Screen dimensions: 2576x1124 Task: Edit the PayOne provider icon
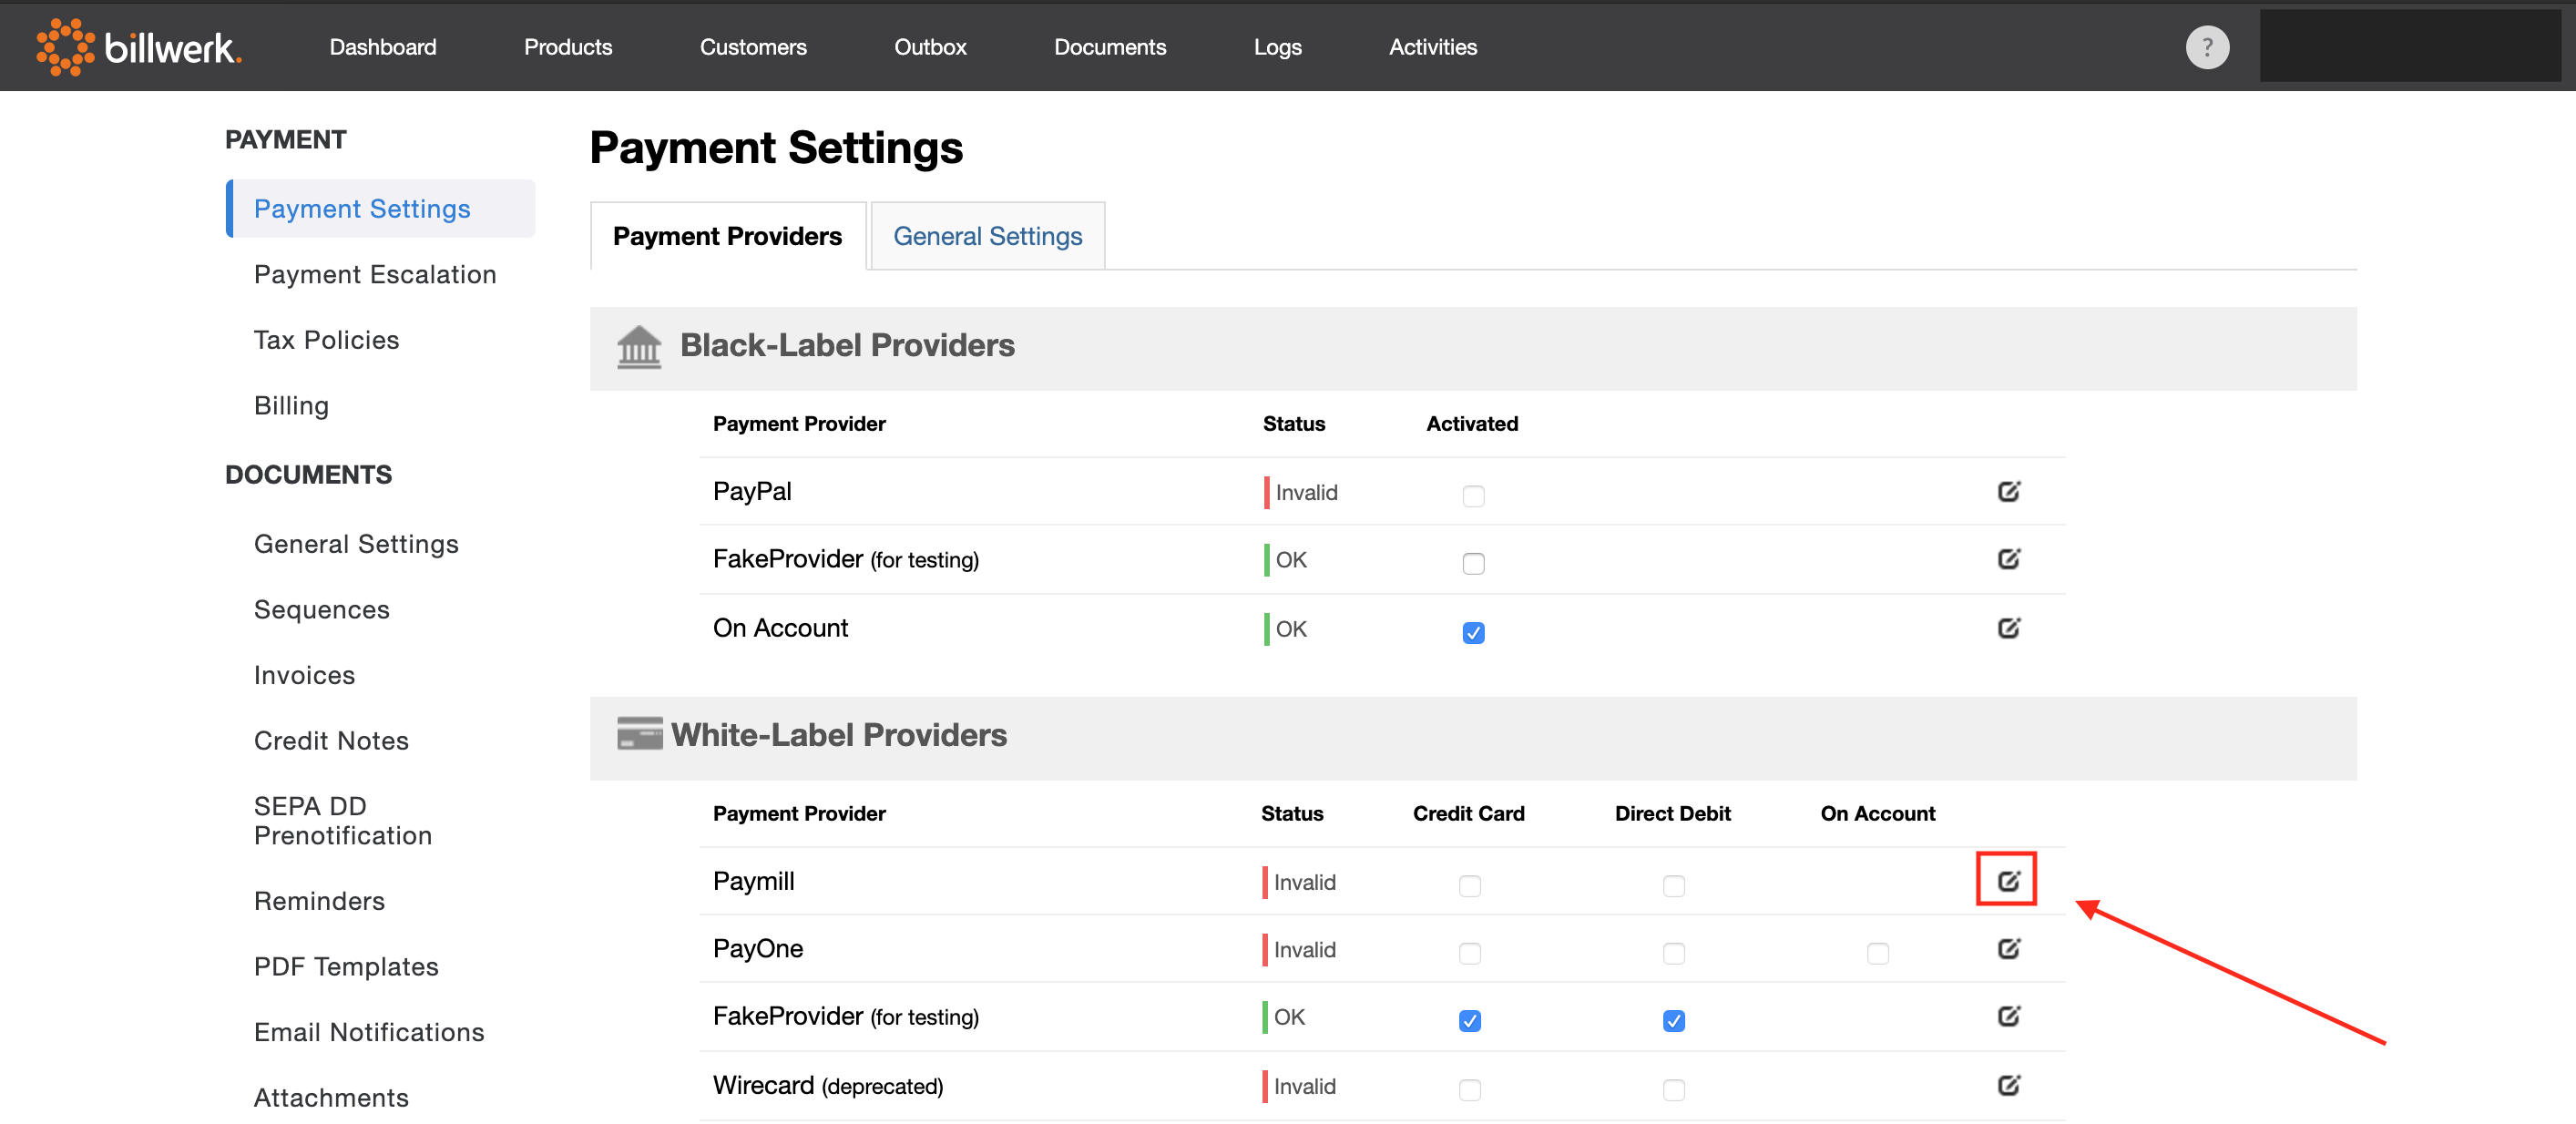coord(2008,947)
